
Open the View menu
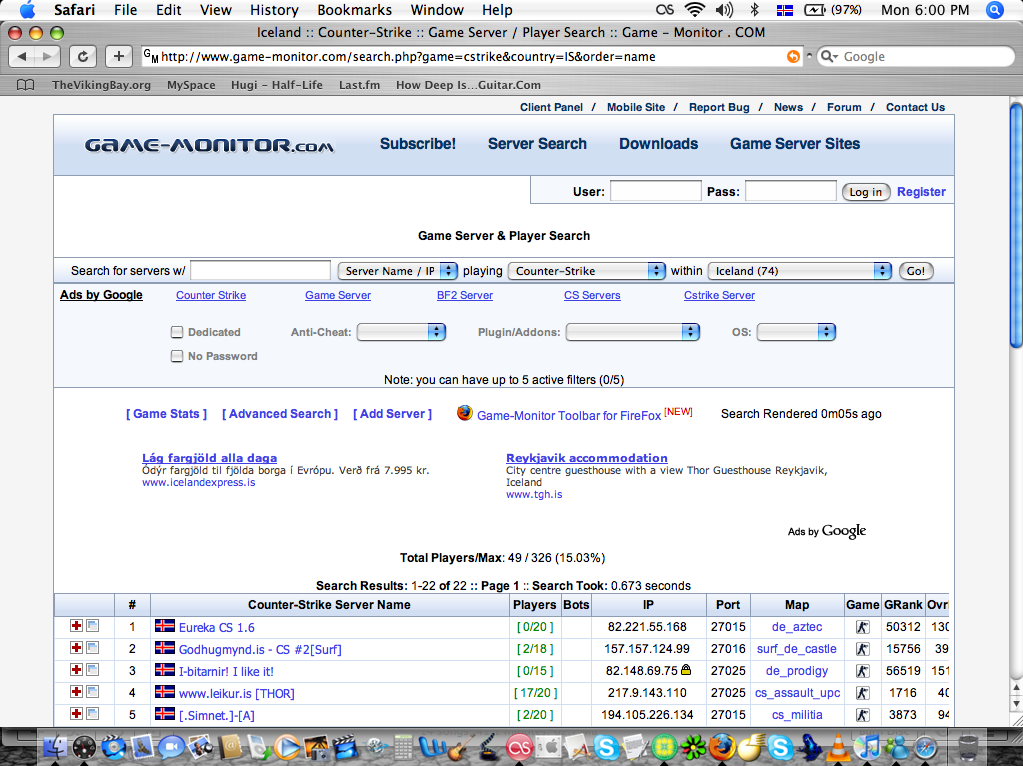click(215, 10)
